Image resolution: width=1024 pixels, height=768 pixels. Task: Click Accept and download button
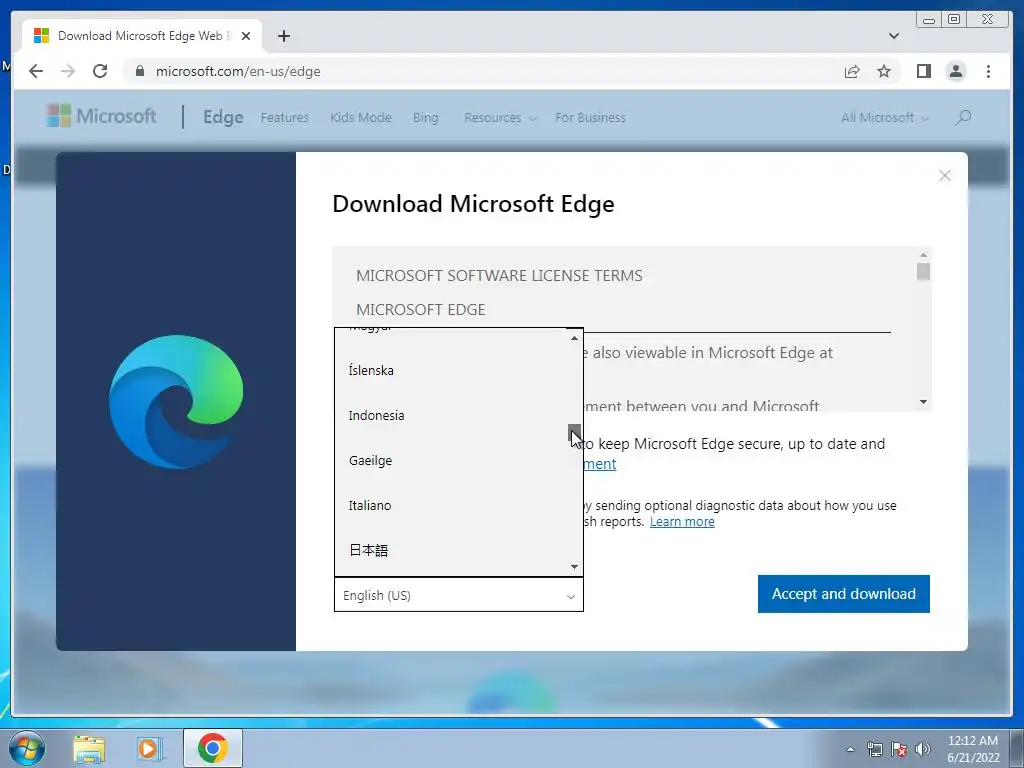point(844,594)
